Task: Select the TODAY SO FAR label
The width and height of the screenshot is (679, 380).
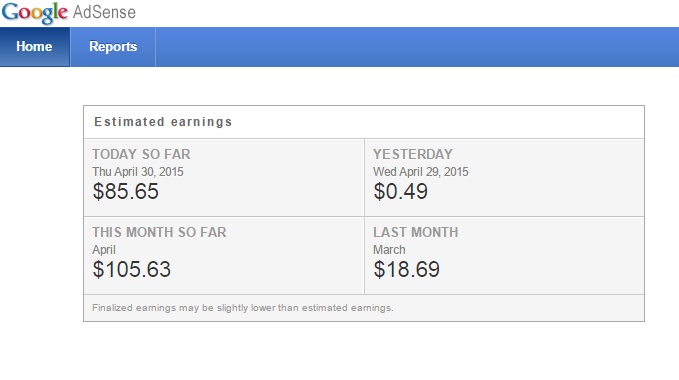Action: click(x=141, y=154)
